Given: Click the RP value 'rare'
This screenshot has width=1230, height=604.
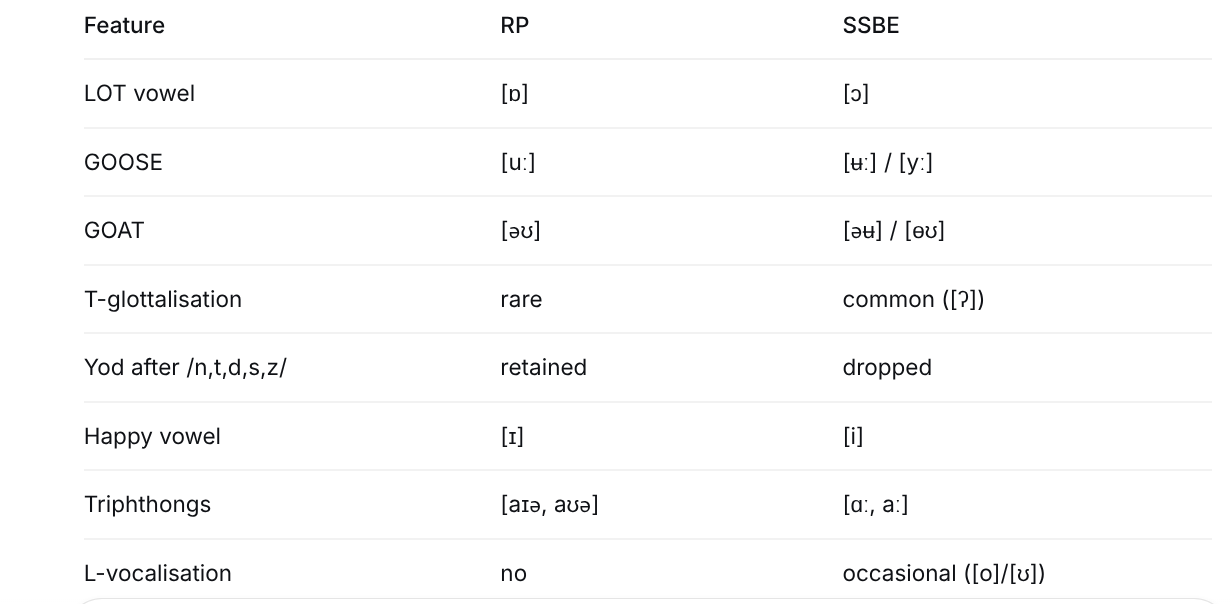Looking at the screenshot, I should 521,299.
